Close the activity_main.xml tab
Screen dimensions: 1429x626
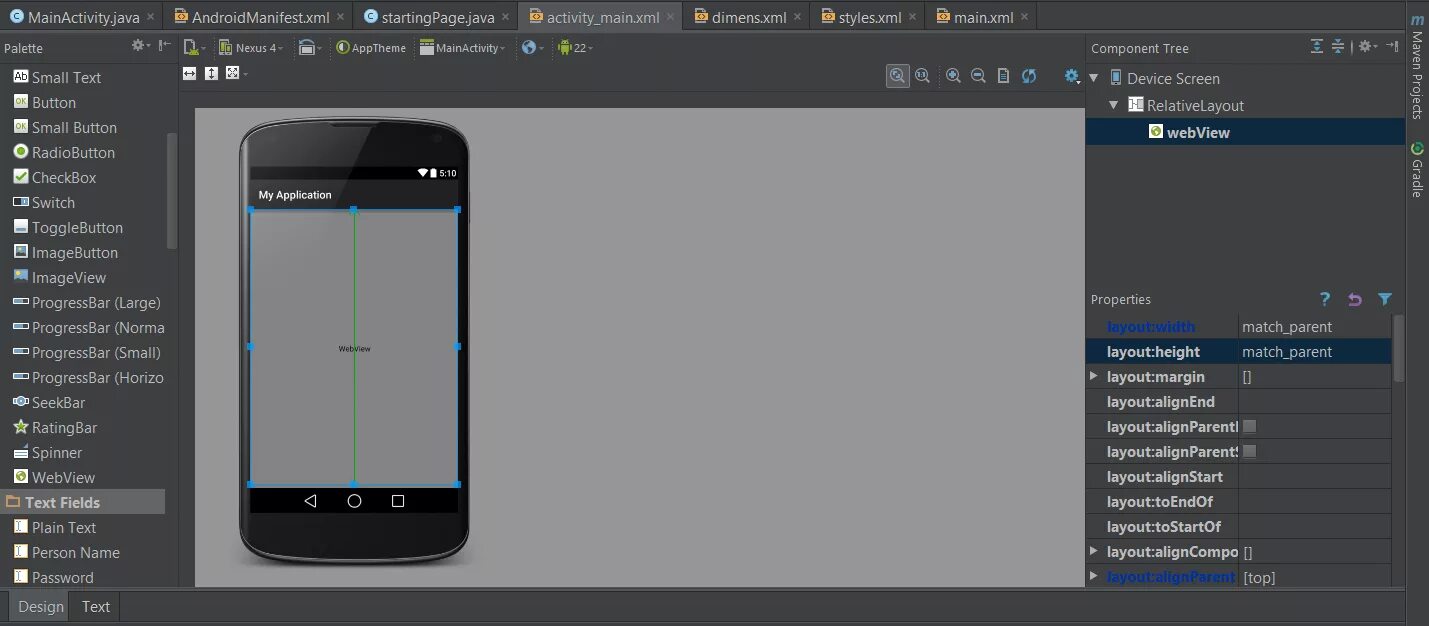click(669, 17)
